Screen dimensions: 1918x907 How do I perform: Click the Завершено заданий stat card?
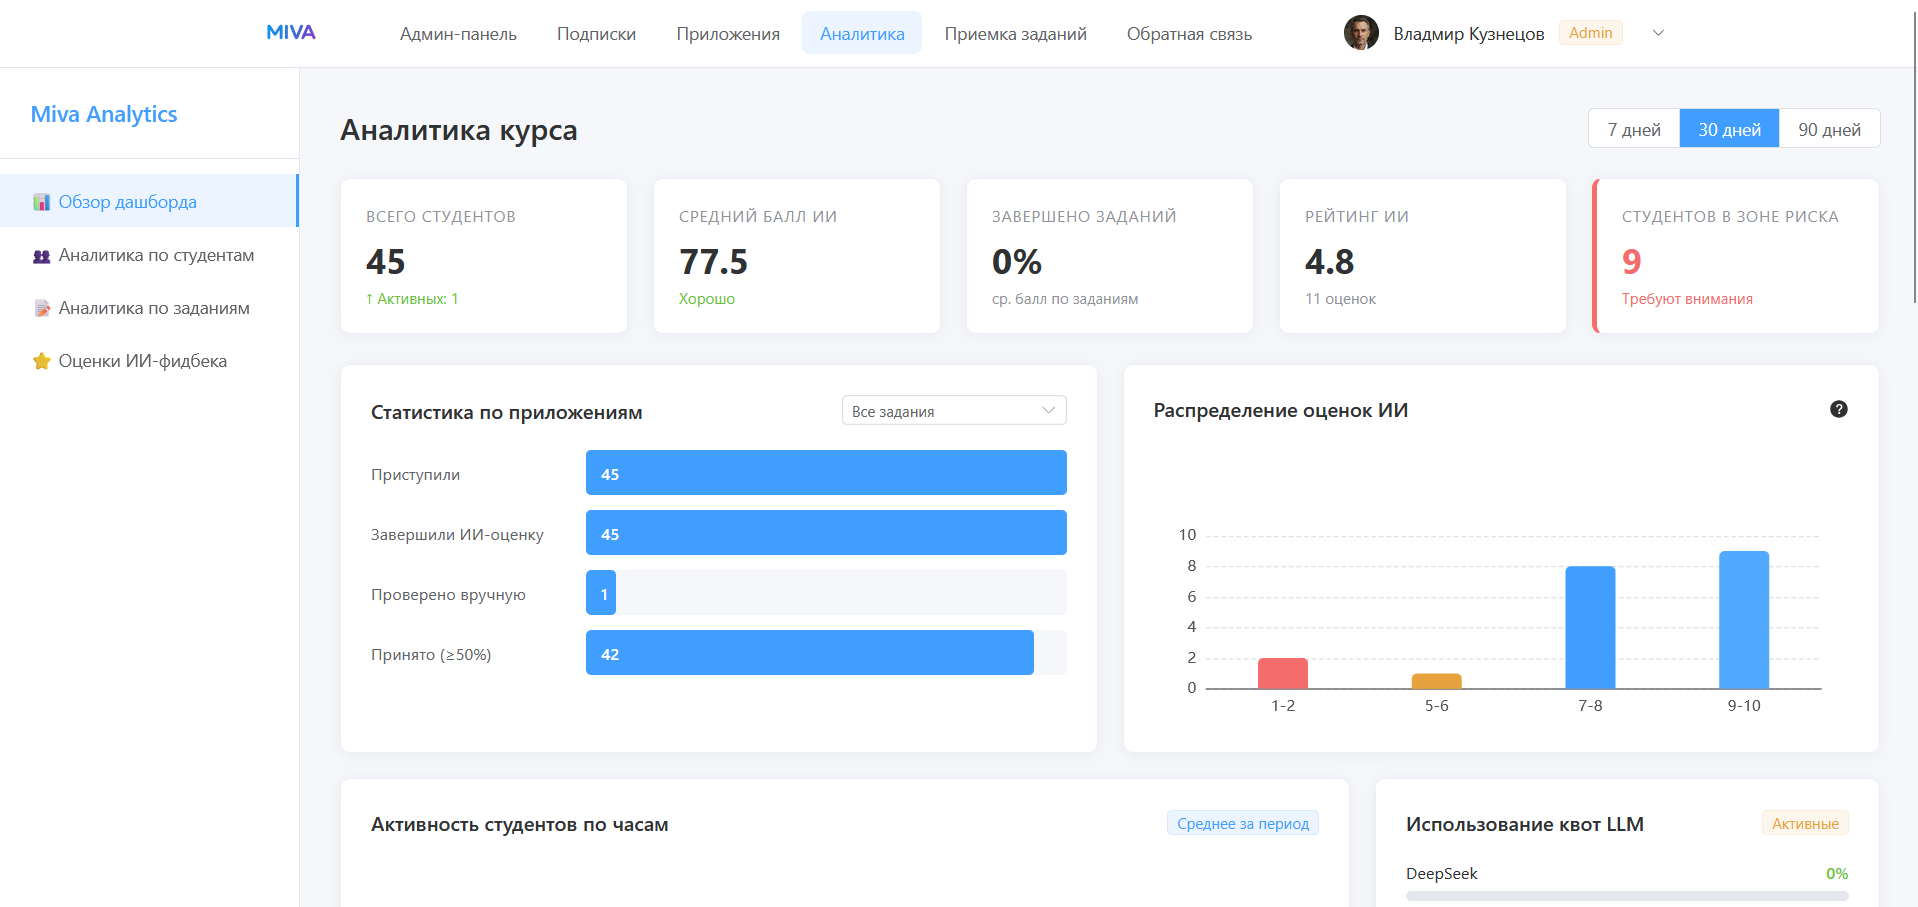[1110, 256]
